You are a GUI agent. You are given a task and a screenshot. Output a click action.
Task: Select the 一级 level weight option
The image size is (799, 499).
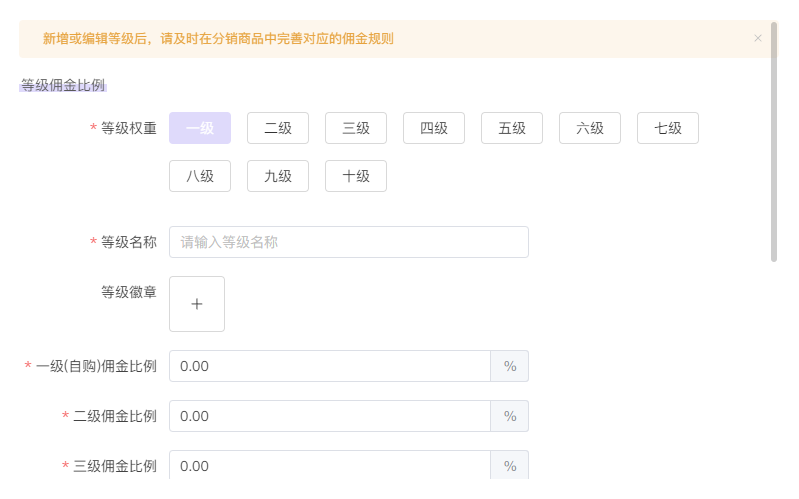point(200,128)
